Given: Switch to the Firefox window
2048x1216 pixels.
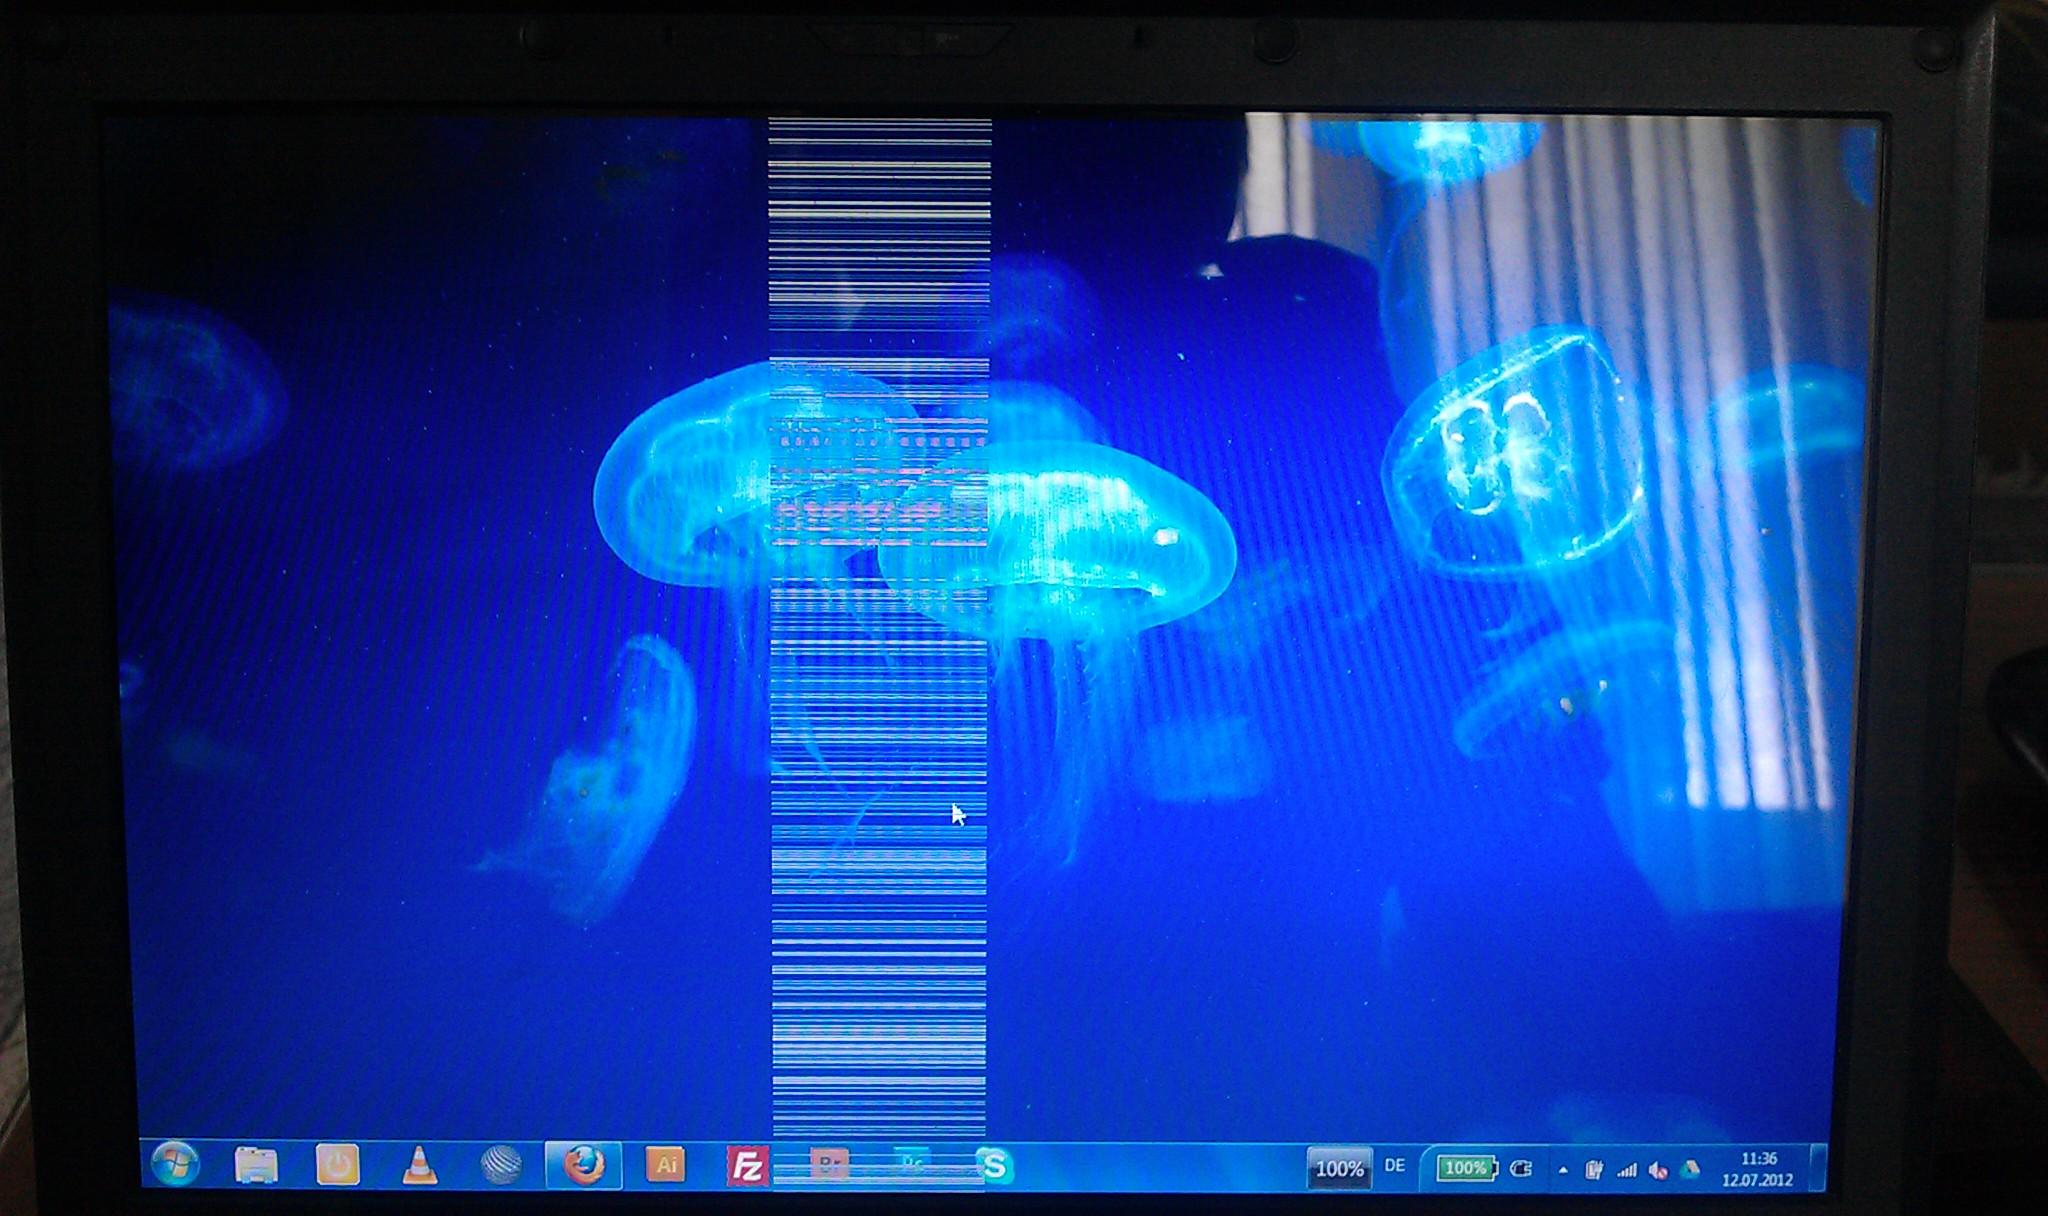Looking at the screenshot, I should click(x=584, y=1165).
